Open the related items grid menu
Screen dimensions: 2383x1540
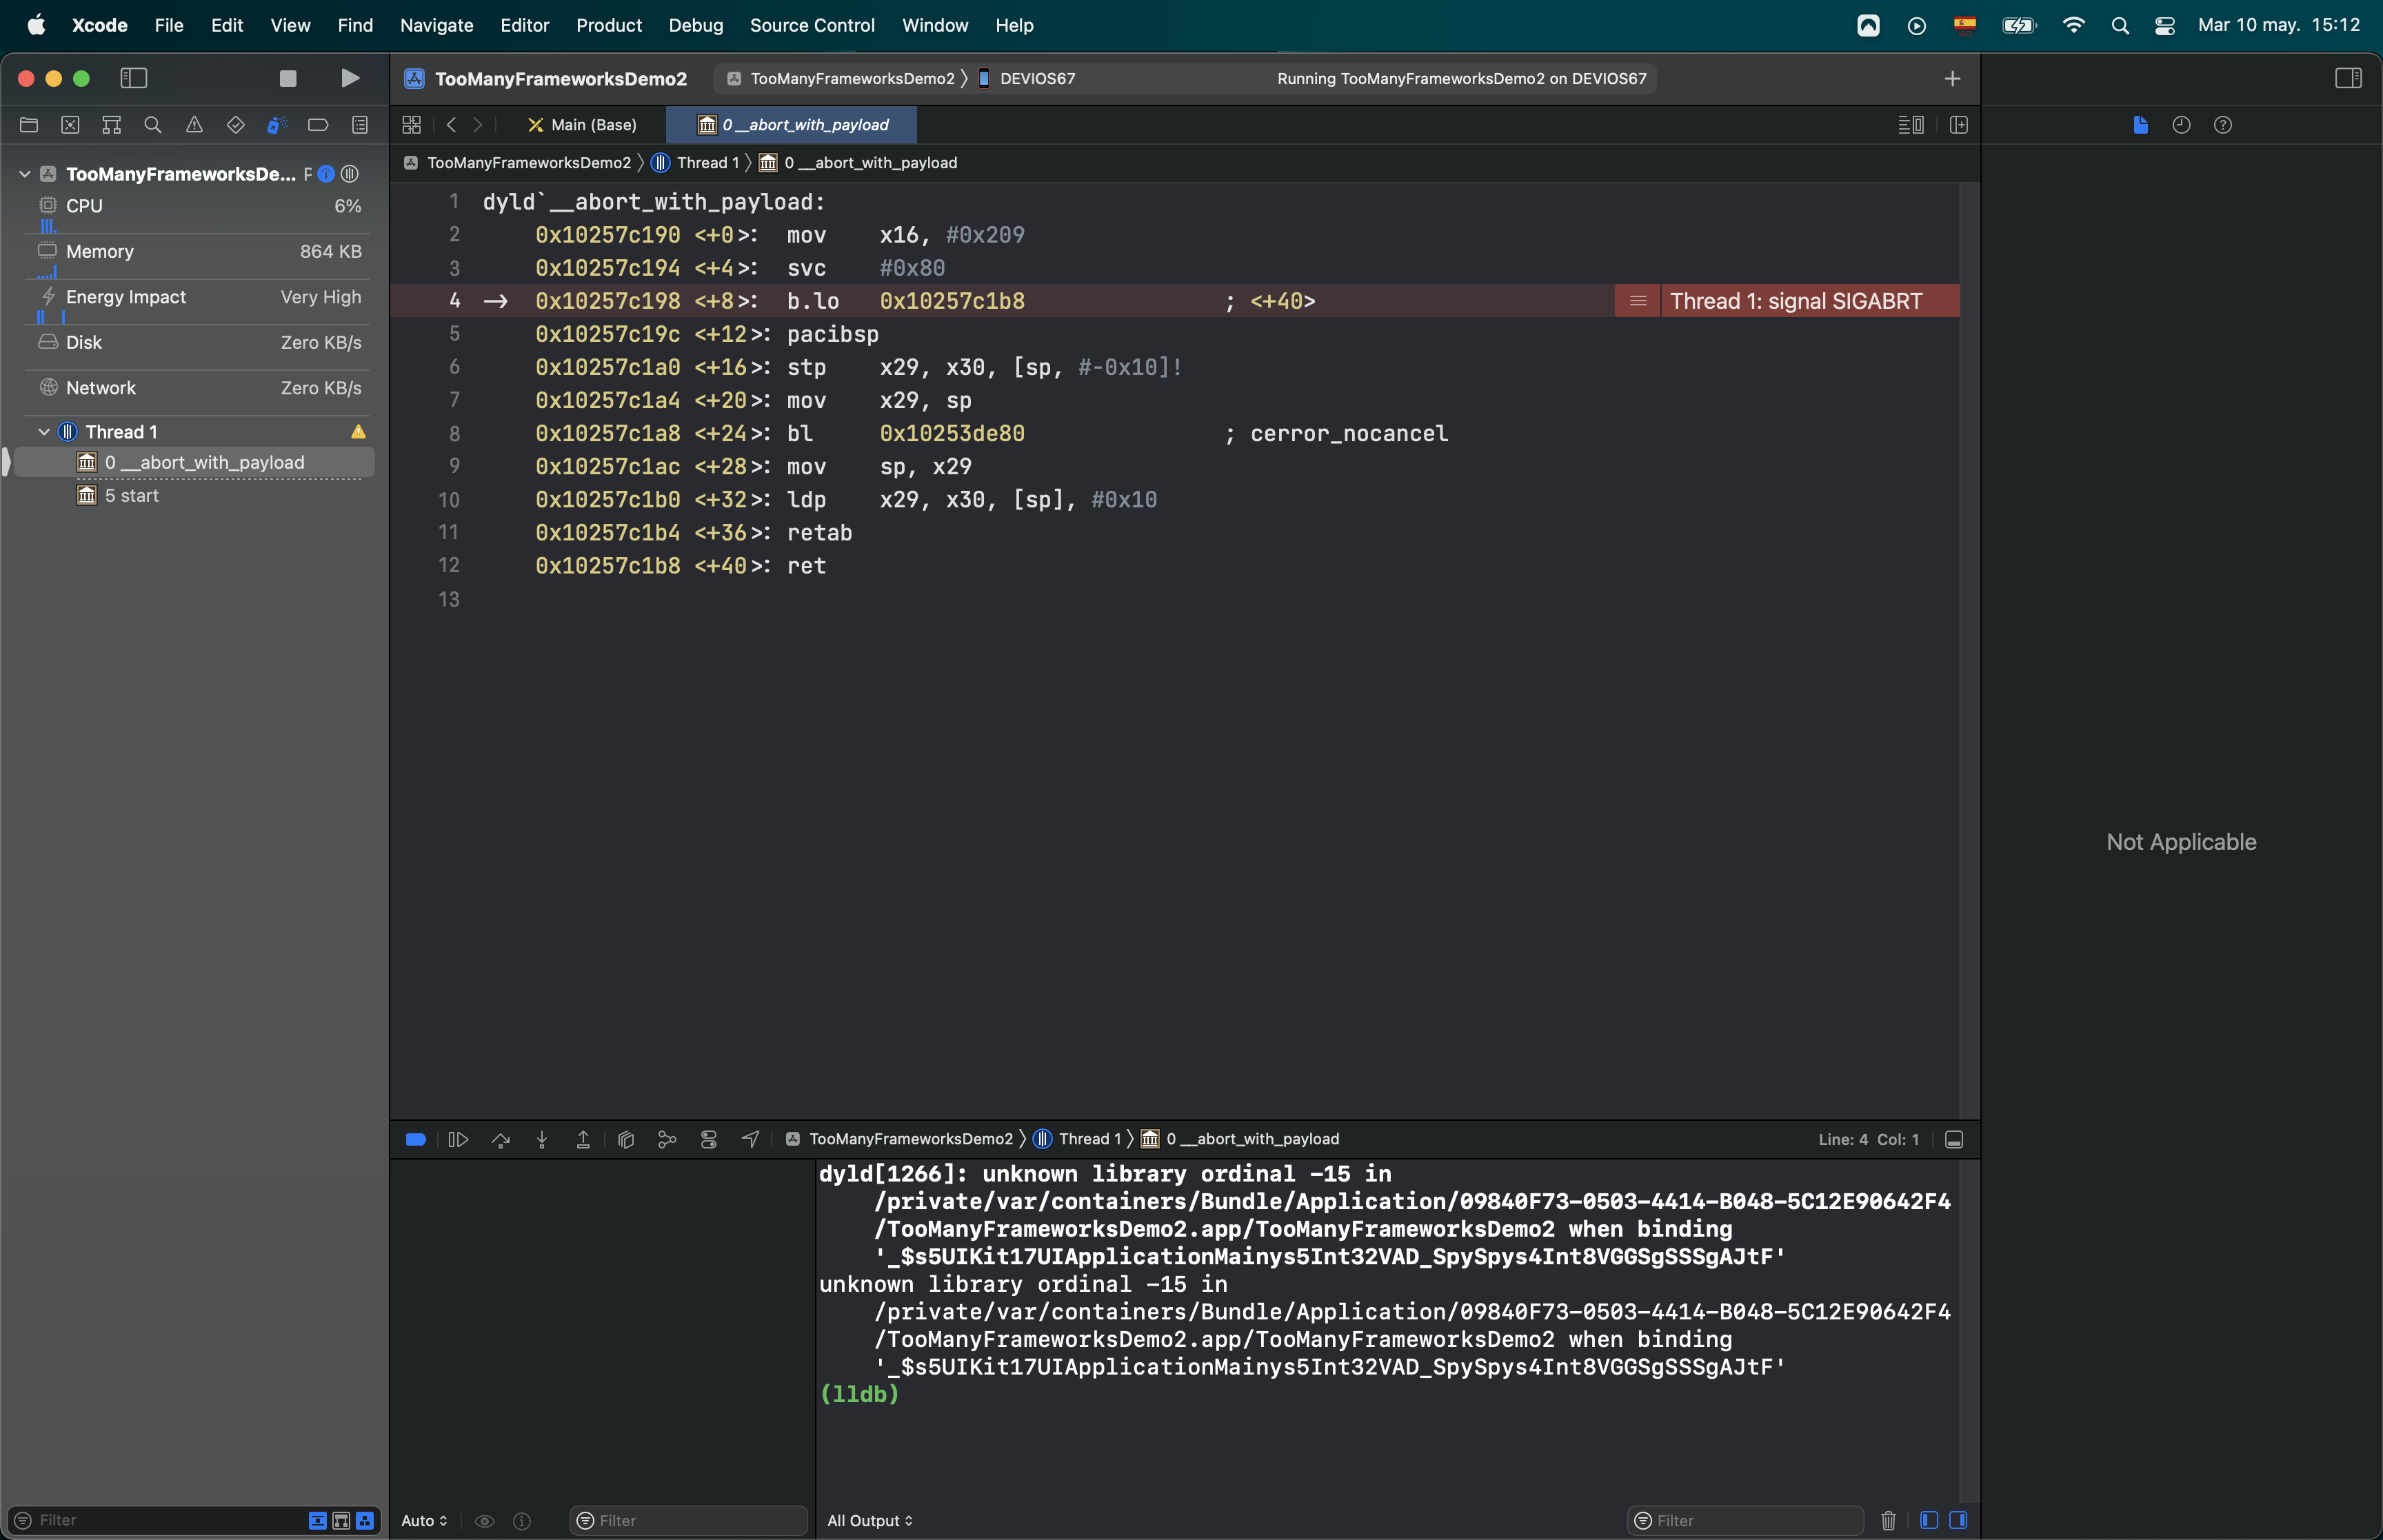tap(411, 125)
